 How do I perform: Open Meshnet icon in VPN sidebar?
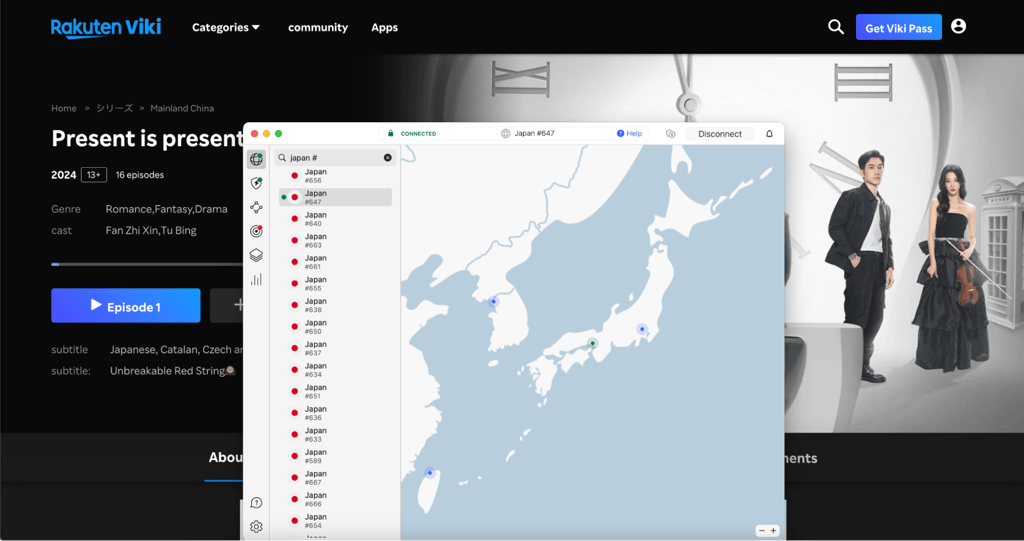[x=256, y=207]
